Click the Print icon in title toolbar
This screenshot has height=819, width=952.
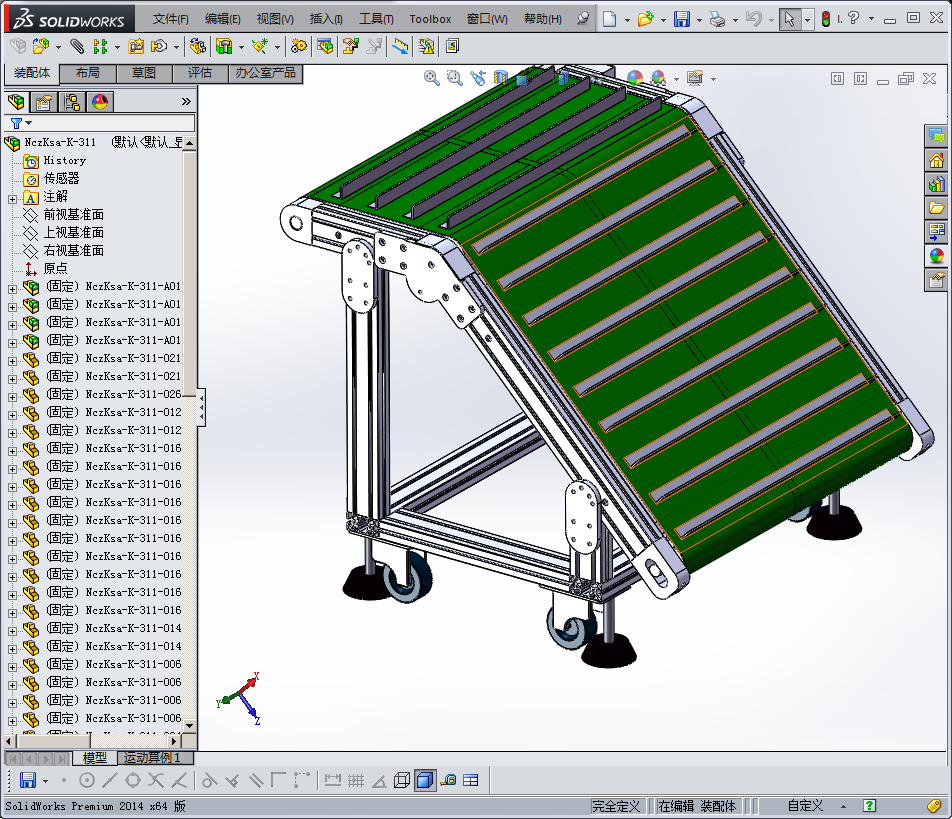pos(718,19)
